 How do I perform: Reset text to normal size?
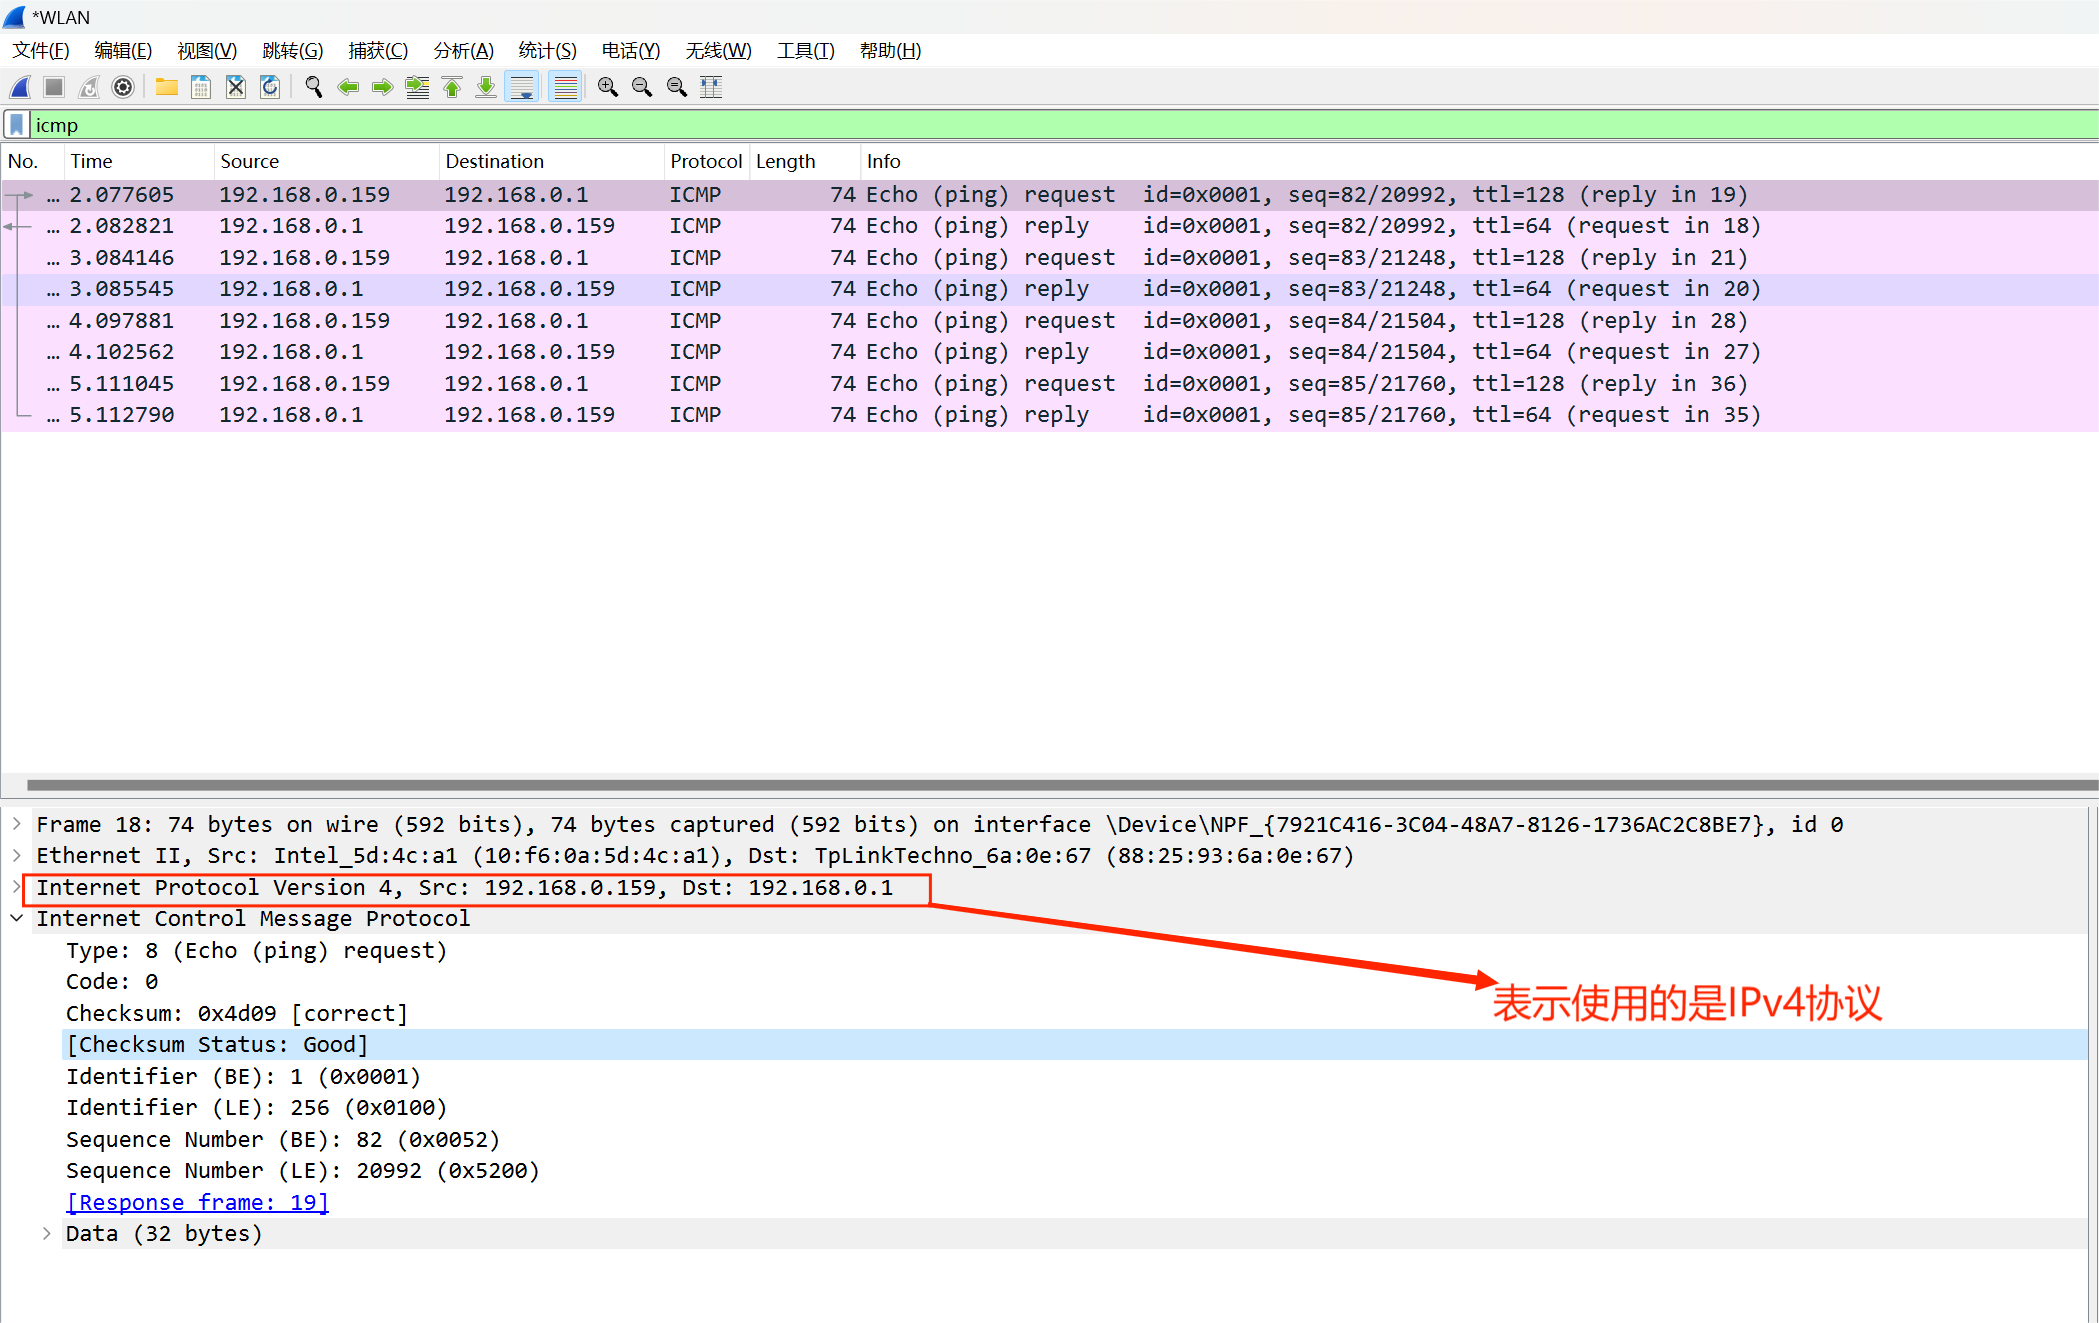click(x=677, y=88)
